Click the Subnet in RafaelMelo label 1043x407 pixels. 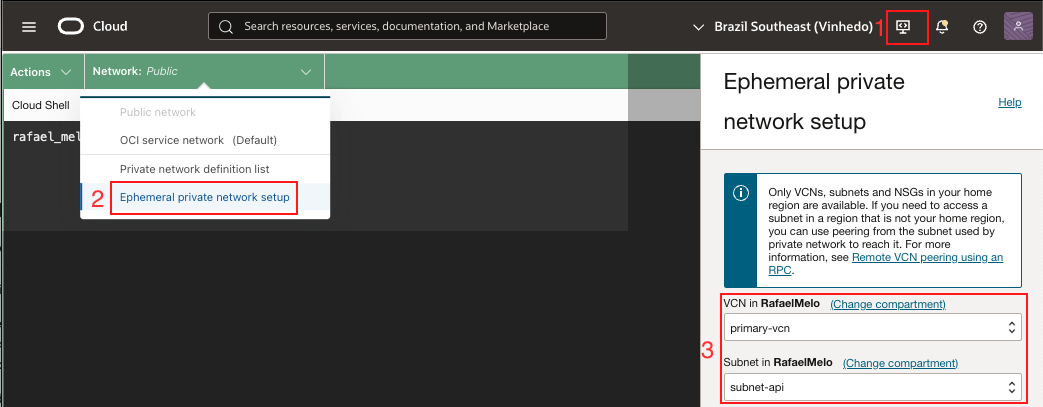click(778, 362)
